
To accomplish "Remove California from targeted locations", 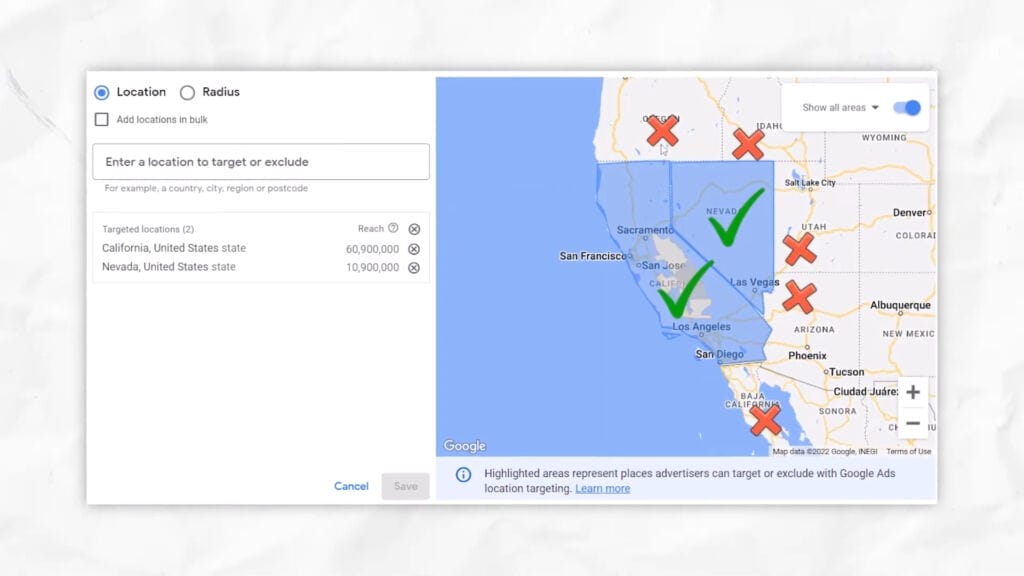I will (415, 247).
